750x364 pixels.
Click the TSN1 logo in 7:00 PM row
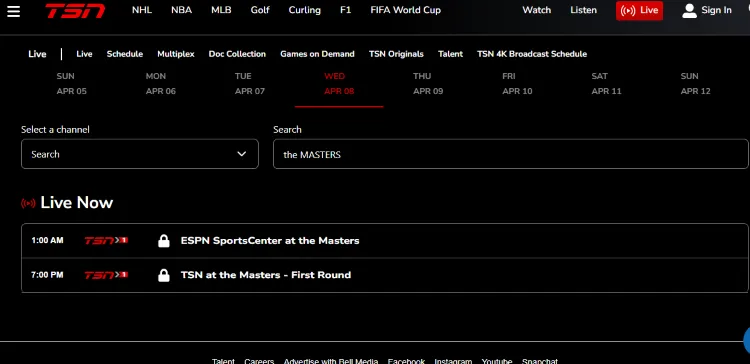pos(106,275)
